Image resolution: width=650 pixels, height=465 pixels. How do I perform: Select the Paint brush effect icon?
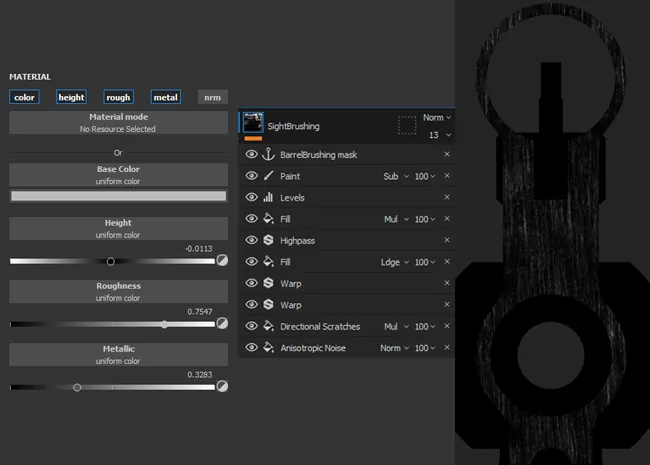(x=268, y=176)
